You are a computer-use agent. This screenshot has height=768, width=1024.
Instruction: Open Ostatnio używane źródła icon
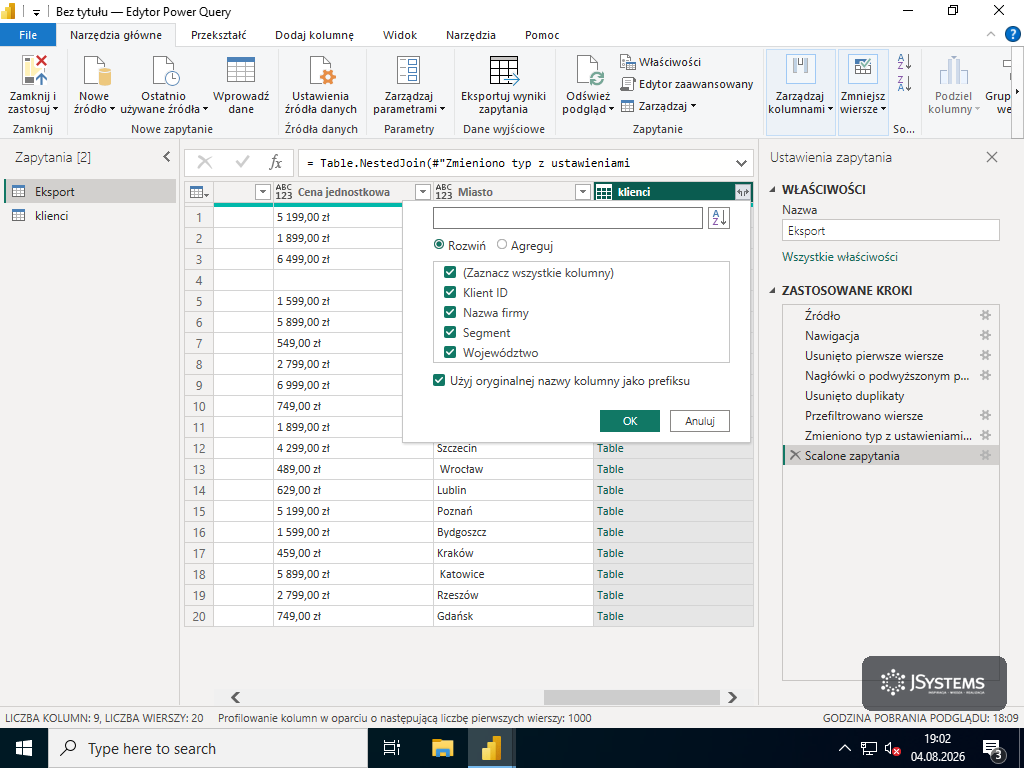point(165,71)
